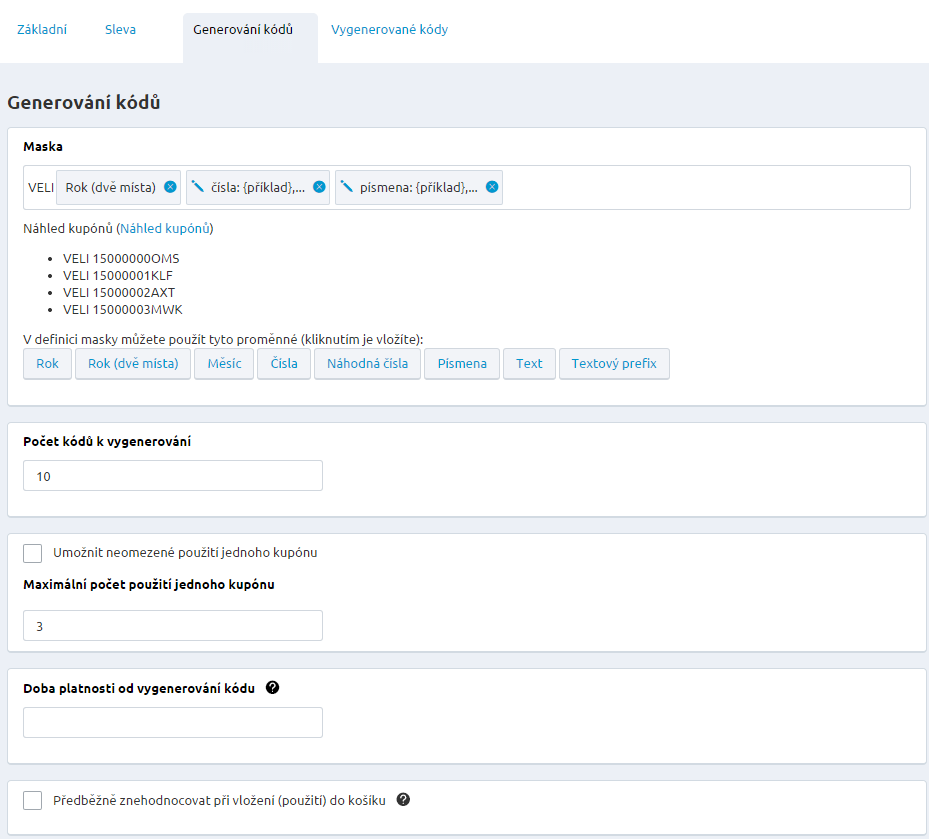Image resolution: width=929 pixels, height=839 pixels.
Task: Edit the 'písmena' tag pencil icon
Action: pyautogui.click(x=347, y=186)
